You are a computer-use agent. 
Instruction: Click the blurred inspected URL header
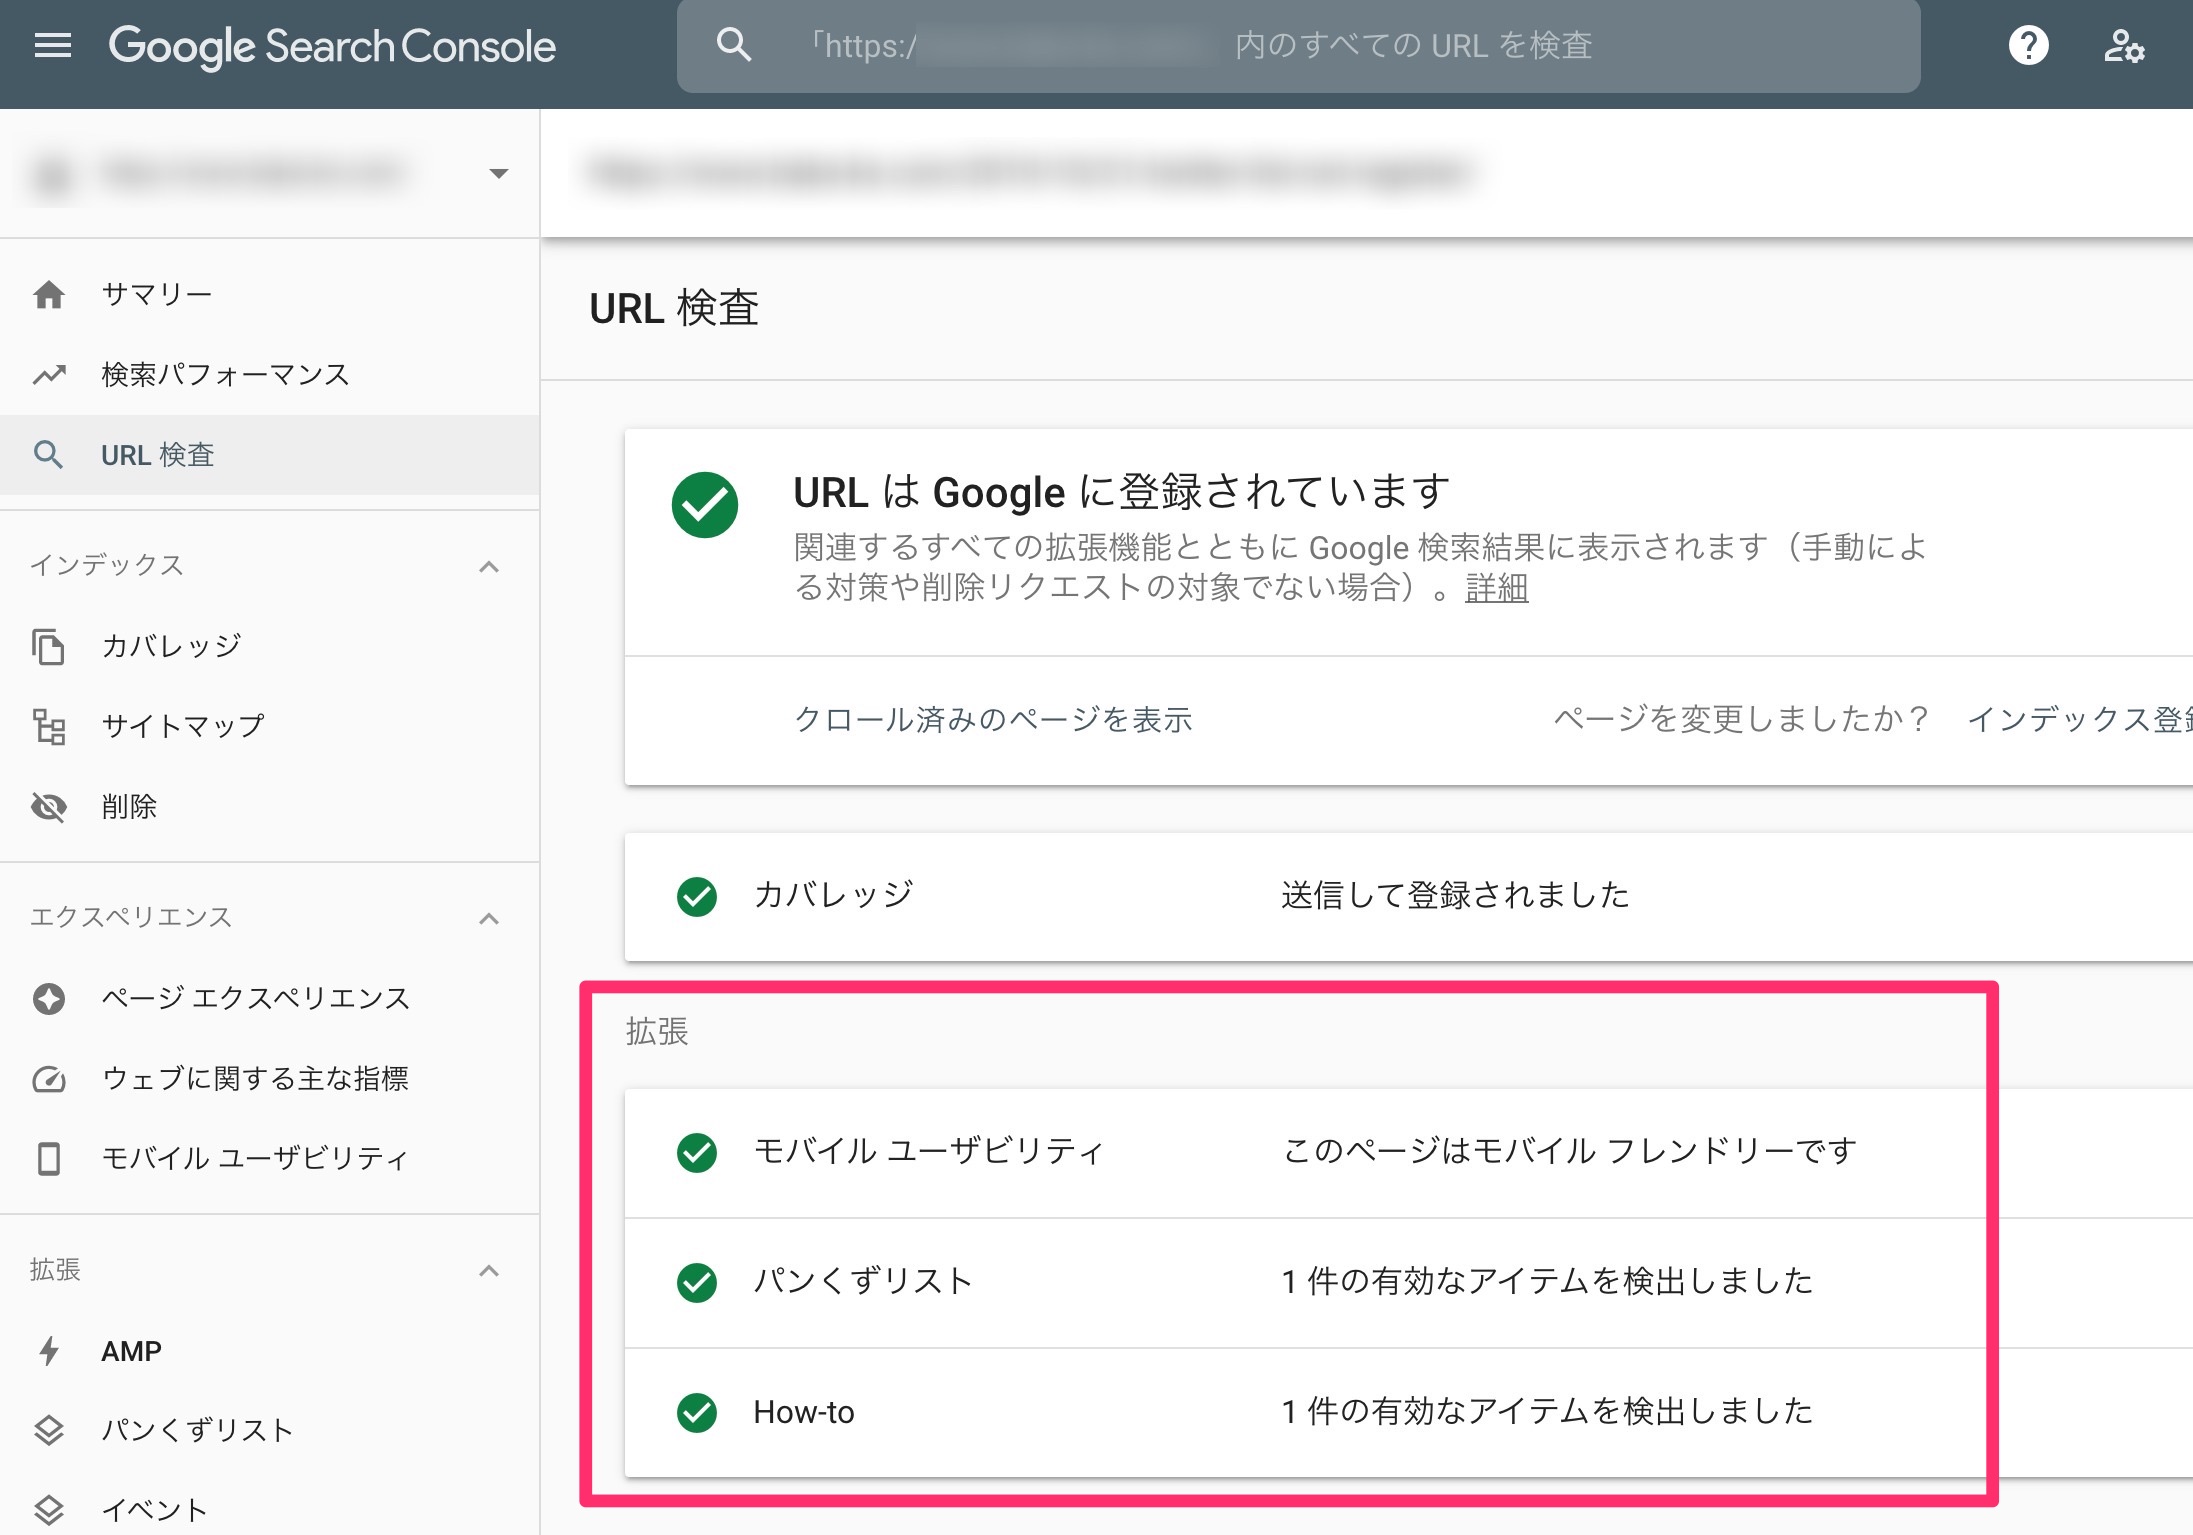1030,173
